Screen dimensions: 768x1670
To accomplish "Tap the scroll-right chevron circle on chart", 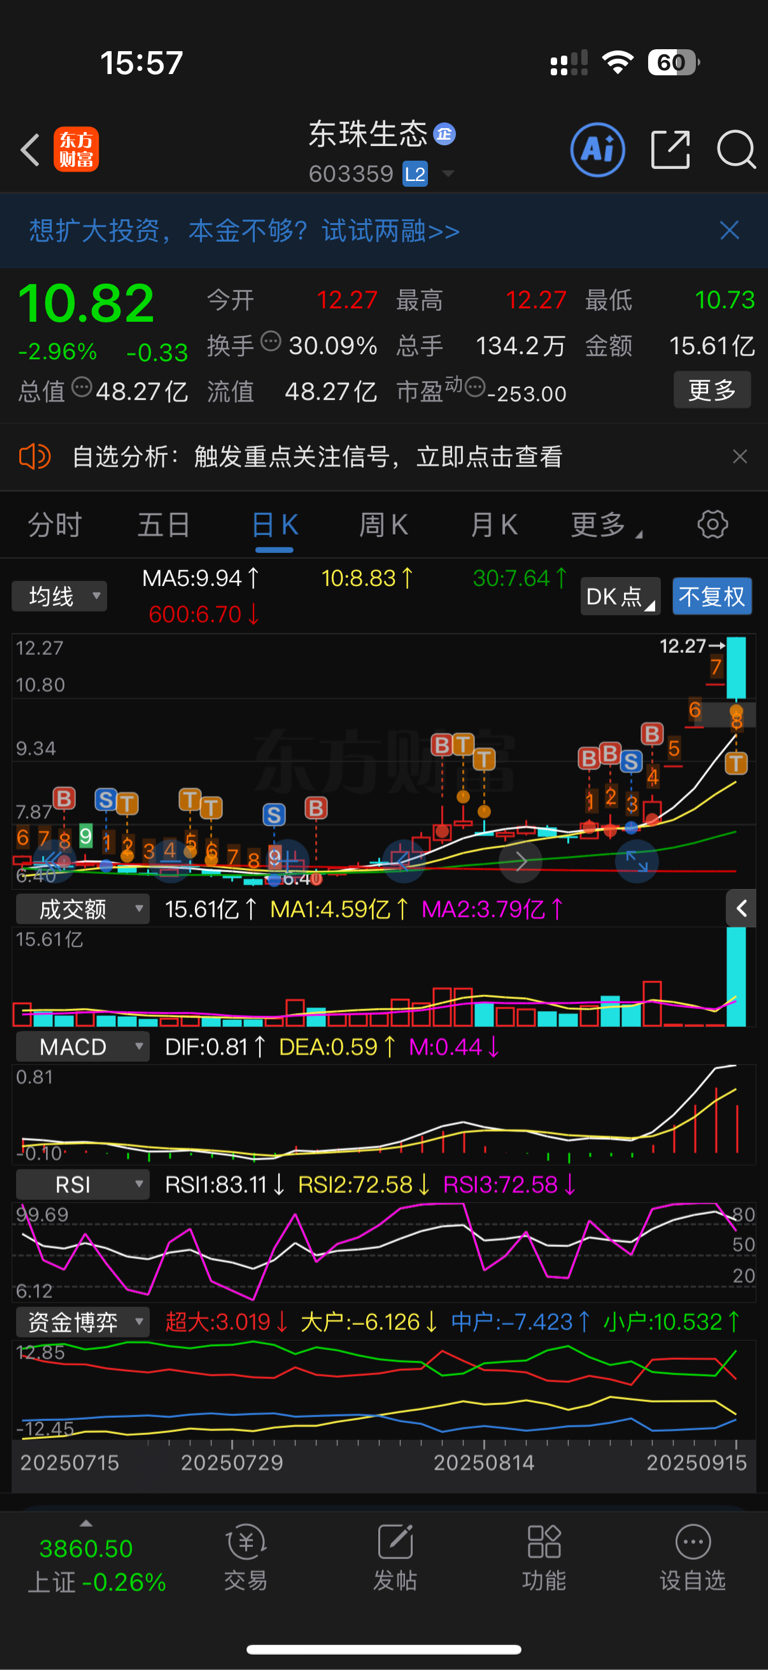I will 521,861.
